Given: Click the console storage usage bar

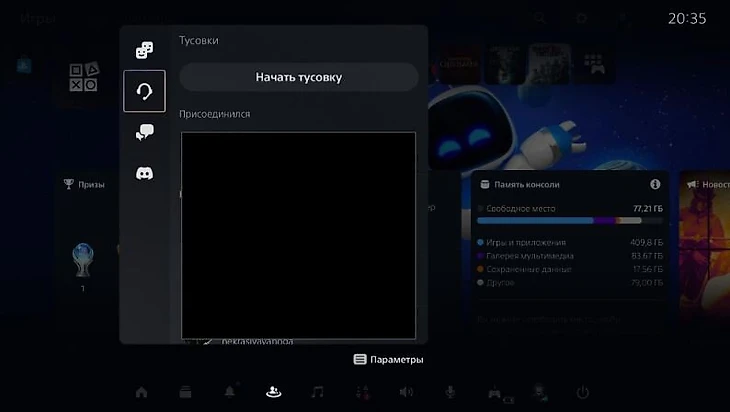Looking at the screenshot, I should coord(570,220).
